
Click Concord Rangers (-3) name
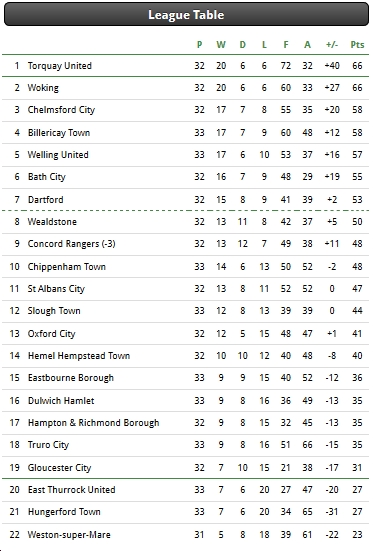click(72, 244)
